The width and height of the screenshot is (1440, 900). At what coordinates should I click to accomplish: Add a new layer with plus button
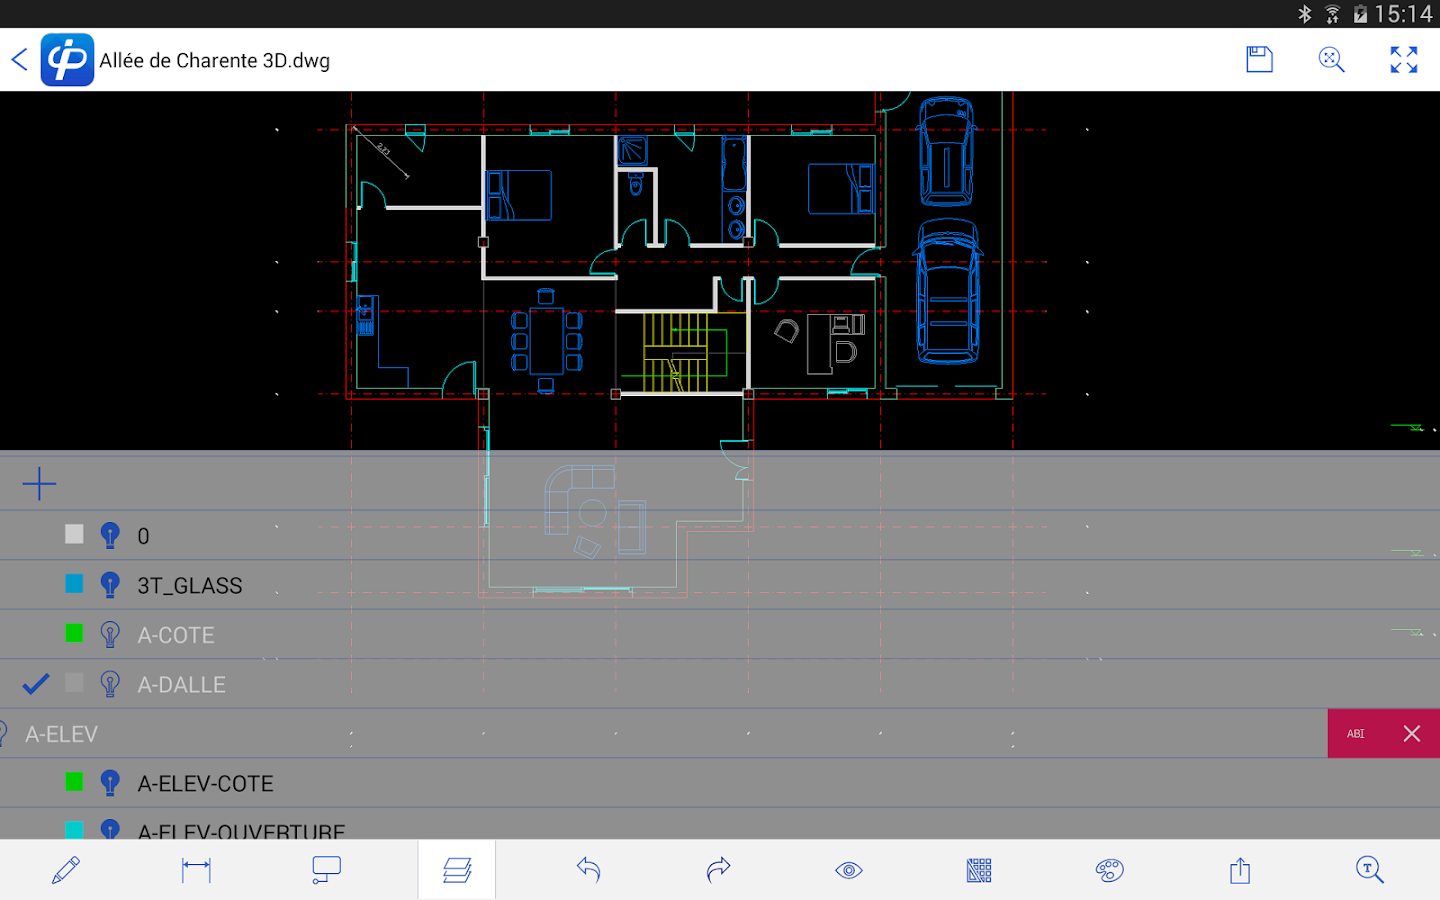39,483
